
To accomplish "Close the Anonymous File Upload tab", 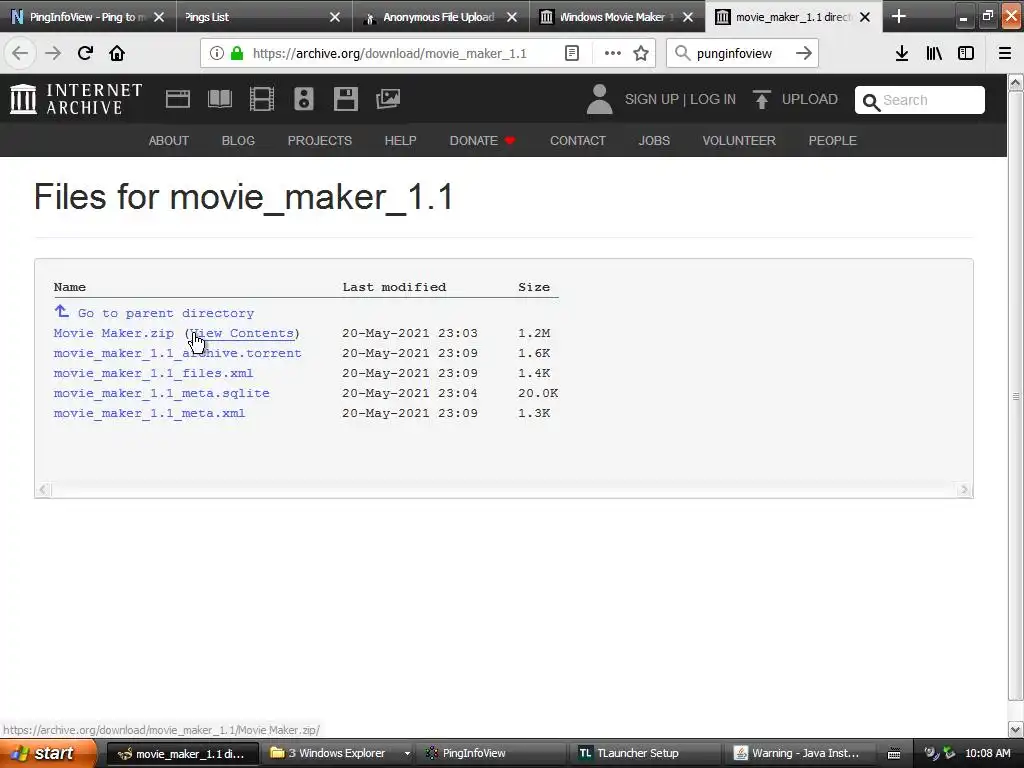I will [x=512, y=17].
